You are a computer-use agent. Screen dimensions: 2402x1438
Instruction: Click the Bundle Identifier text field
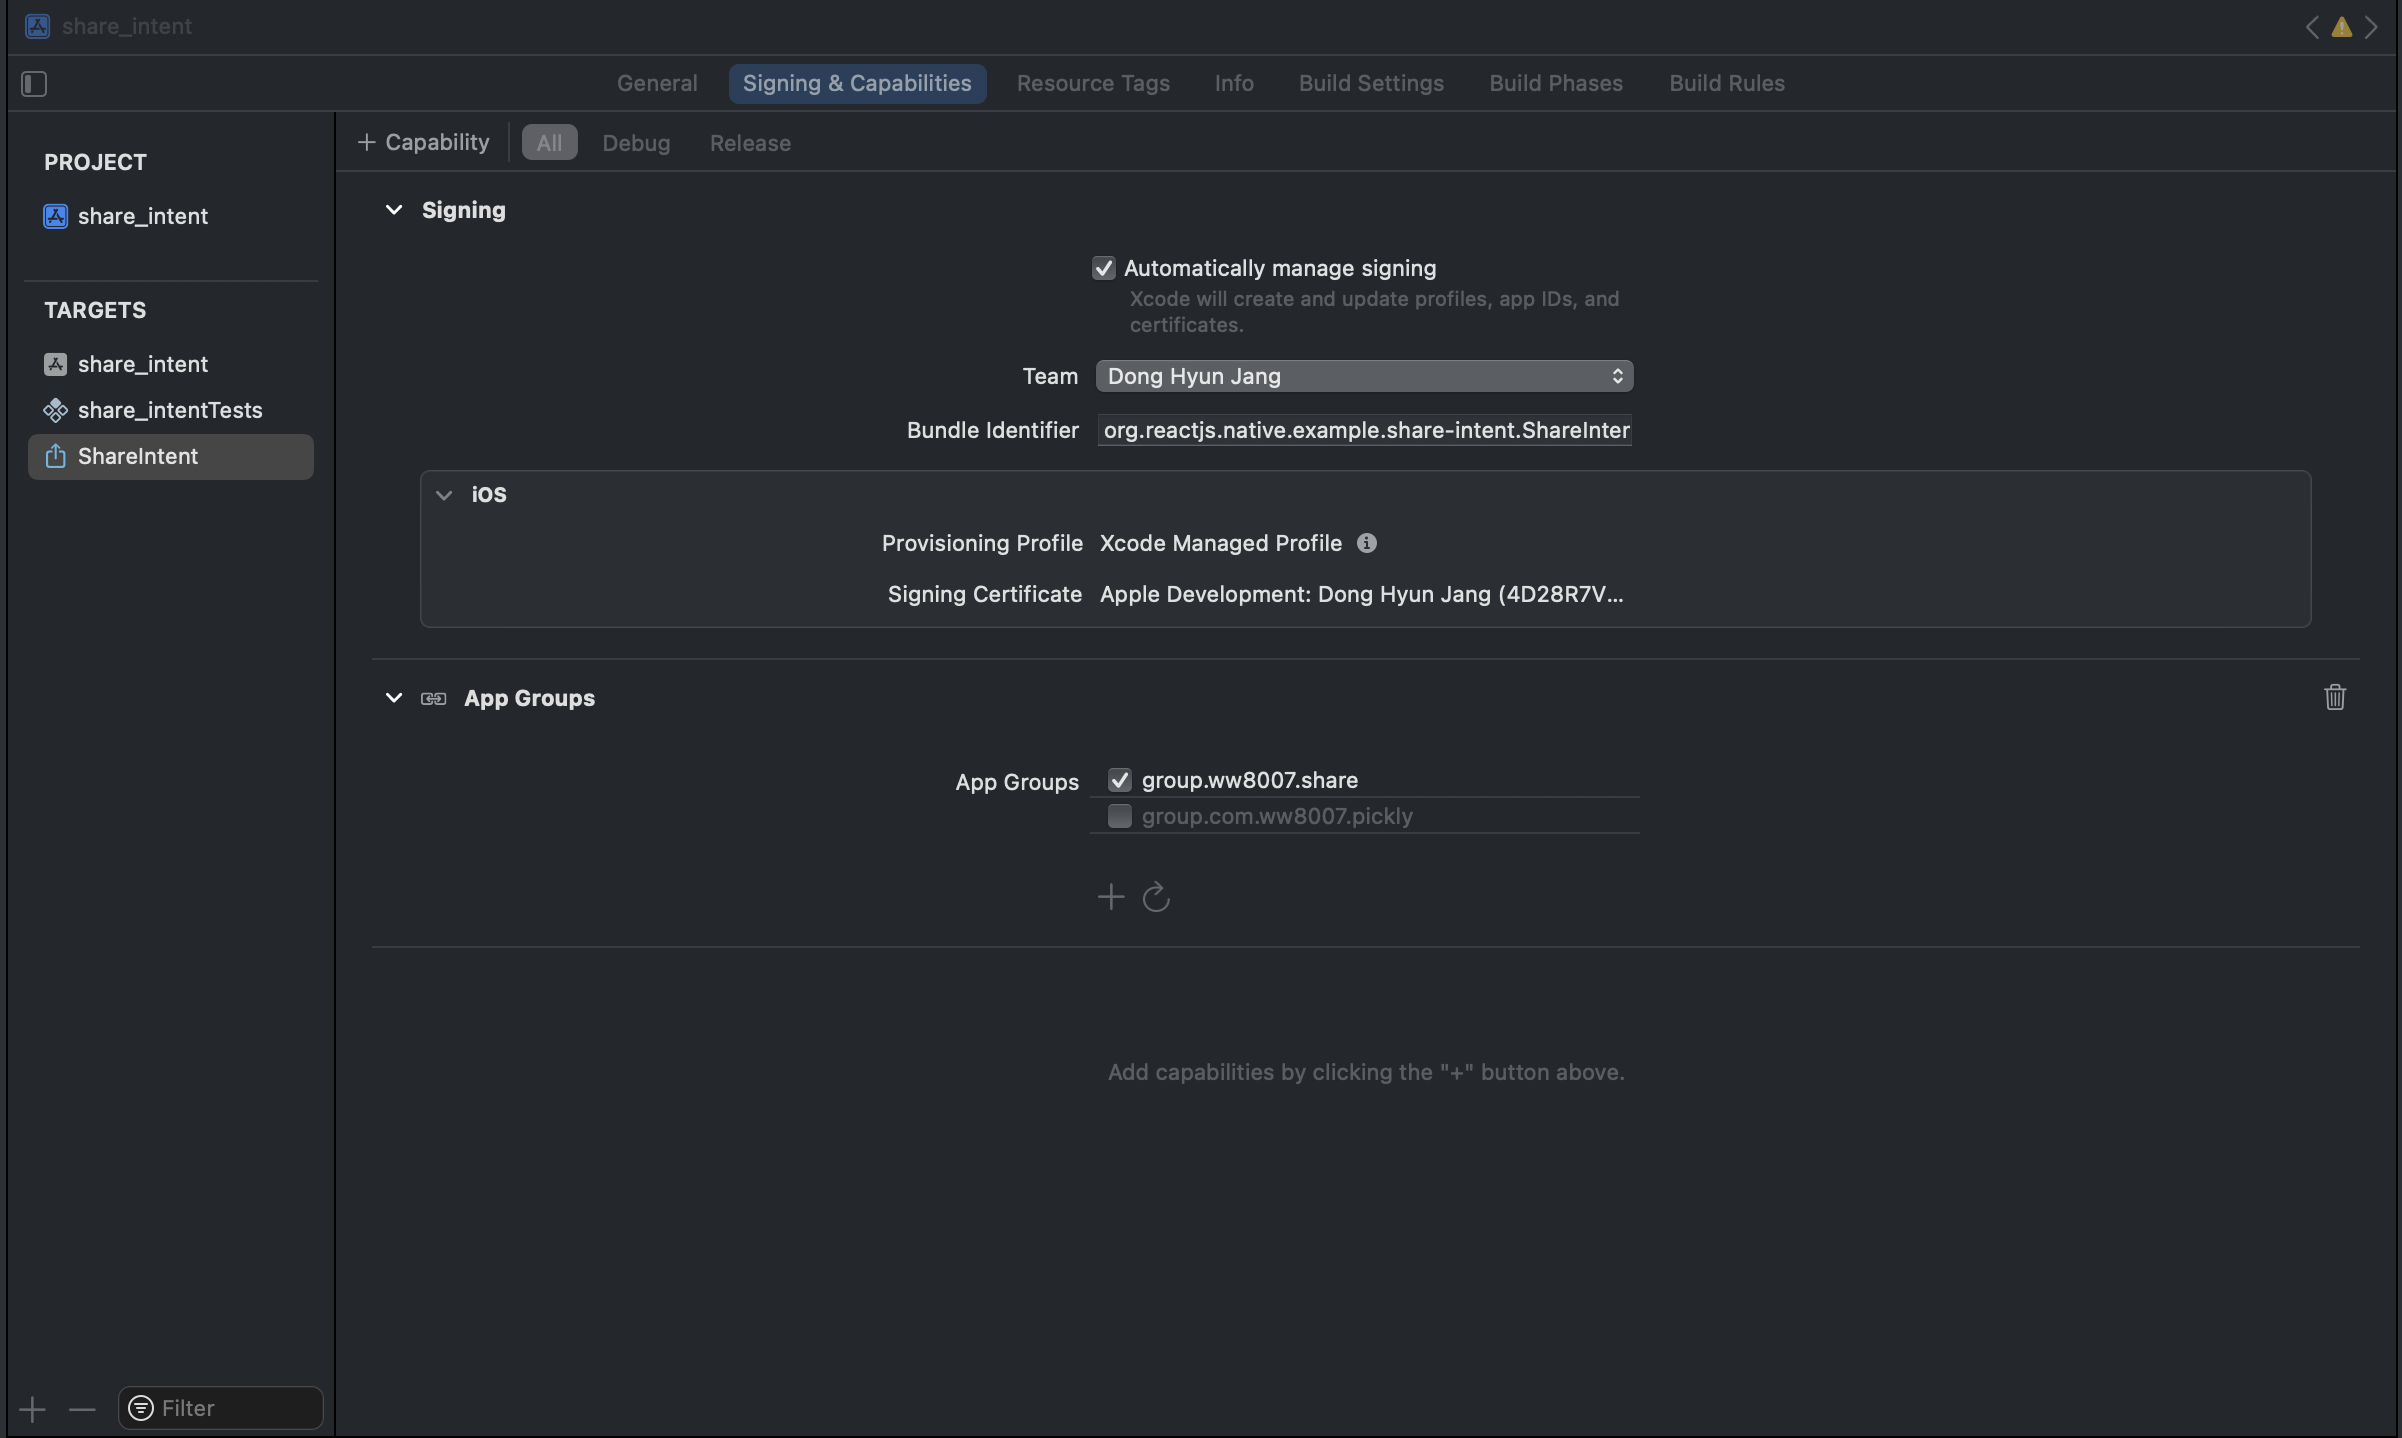(1364, 430)
